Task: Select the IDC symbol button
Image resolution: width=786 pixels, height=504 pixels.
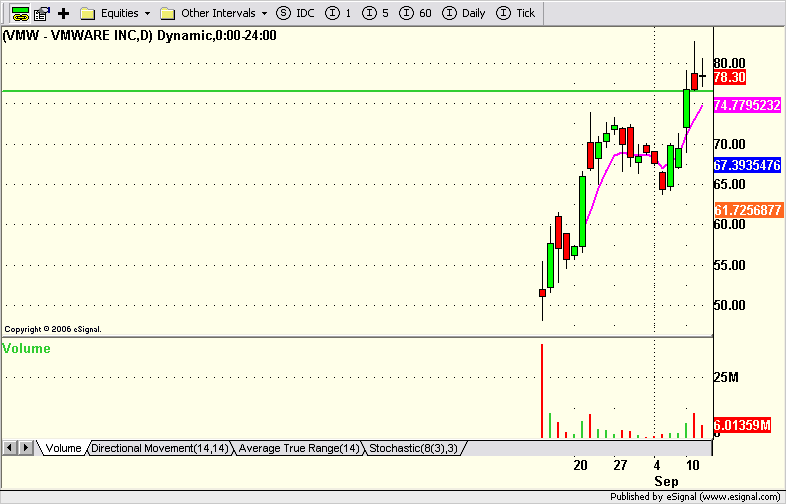Action: point(296,14)
